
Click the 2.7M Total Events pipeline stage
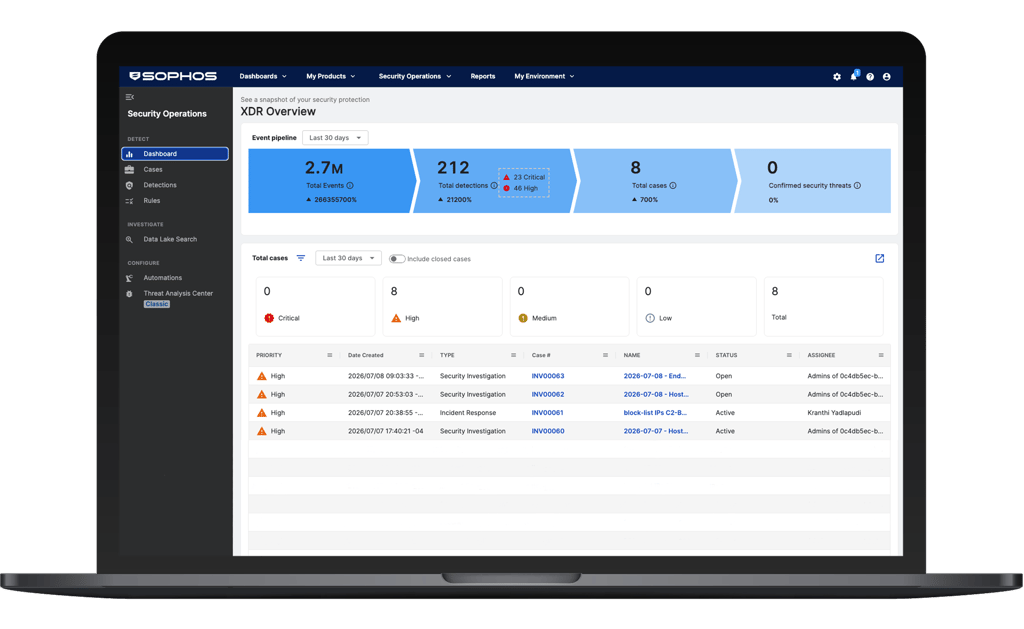[330, 181]
